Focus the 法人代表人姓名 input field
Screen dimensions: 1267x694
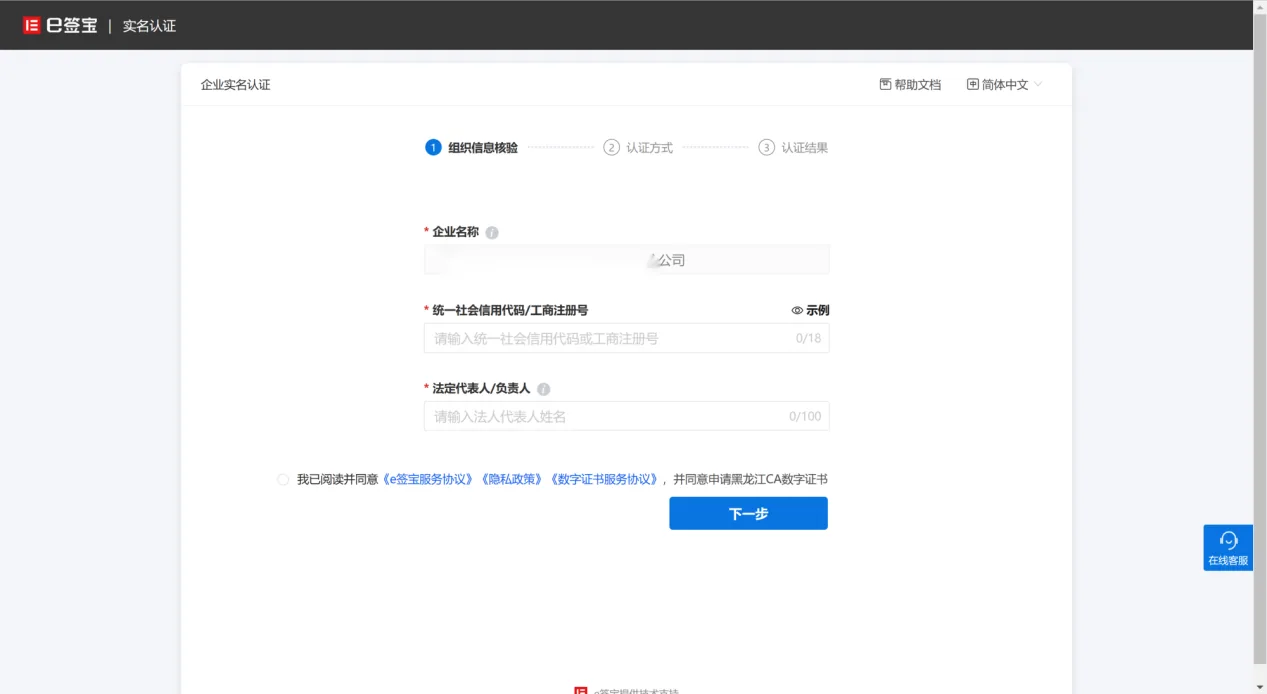point(627,416)
